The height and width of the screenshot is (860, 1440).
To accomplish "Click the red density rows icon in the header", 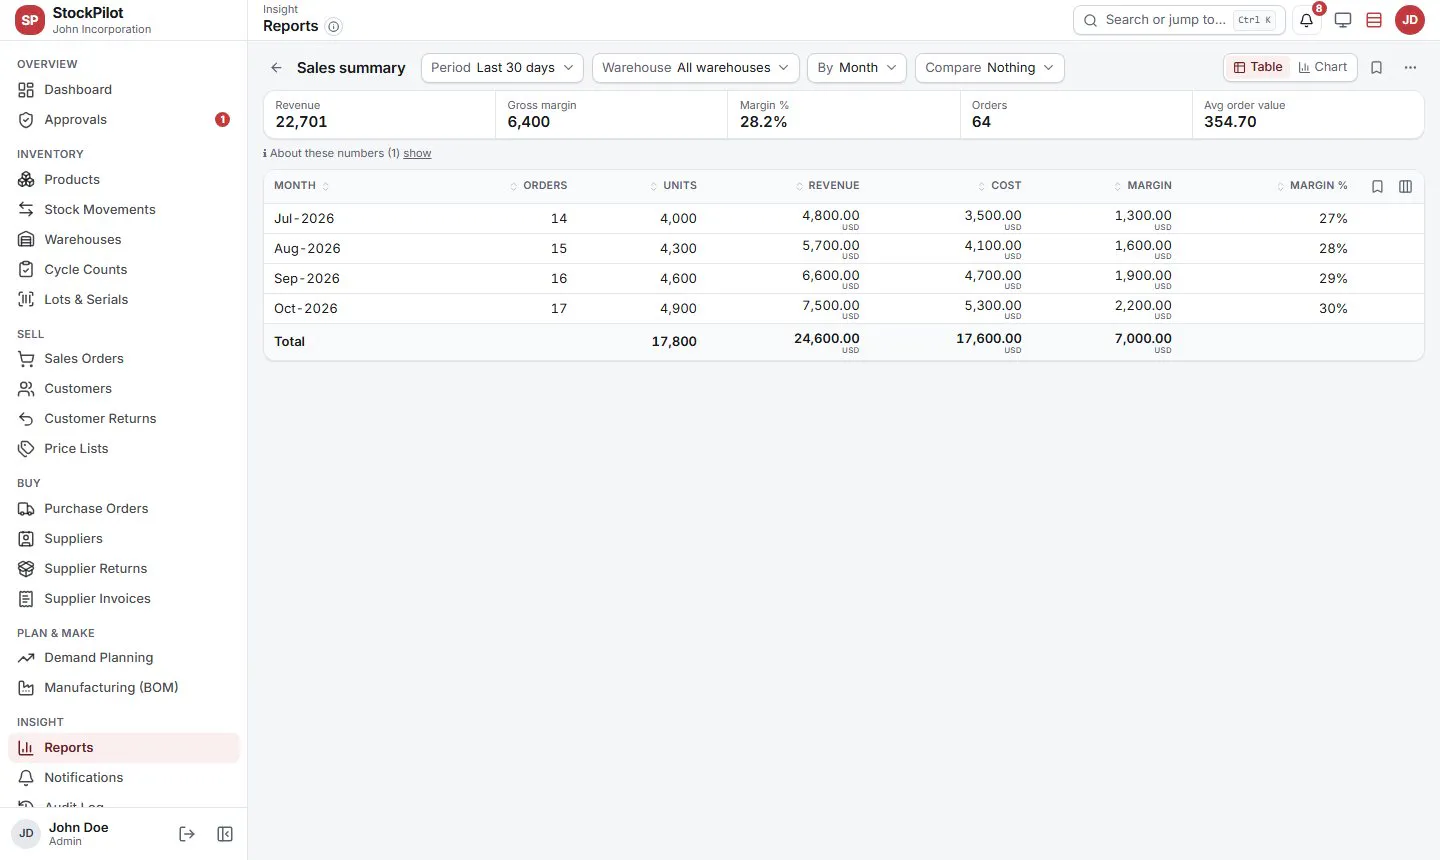I will pos(1374,20).
